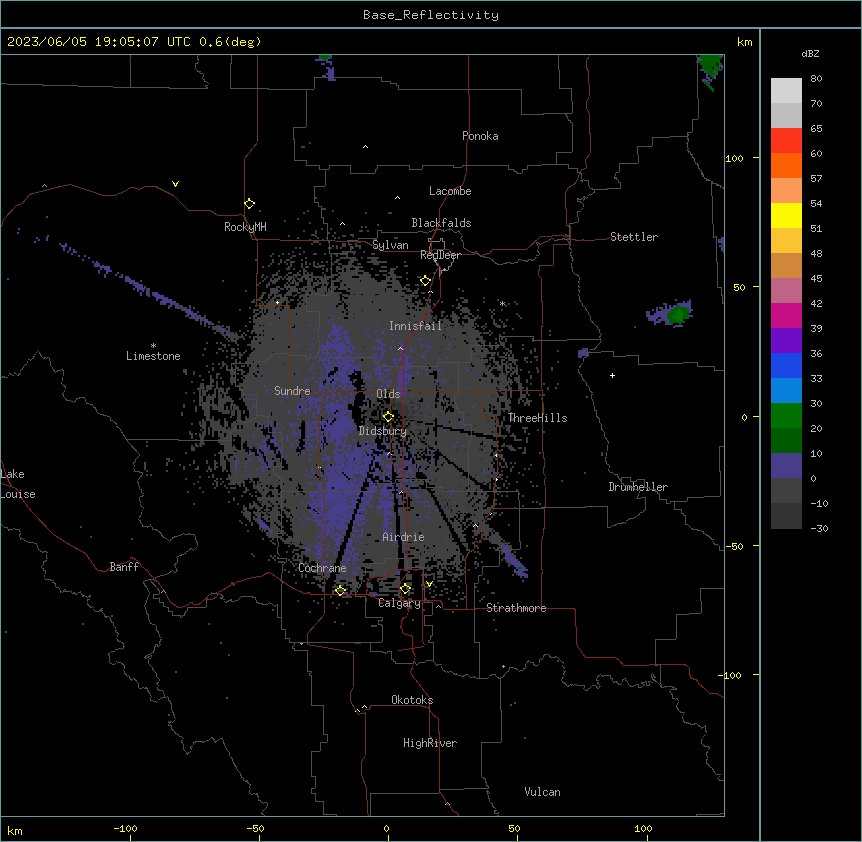Click the yellow 51-54 dBZ legend swatch
Image resolution: width=862 pixels, height=842 pixels.
786,215
